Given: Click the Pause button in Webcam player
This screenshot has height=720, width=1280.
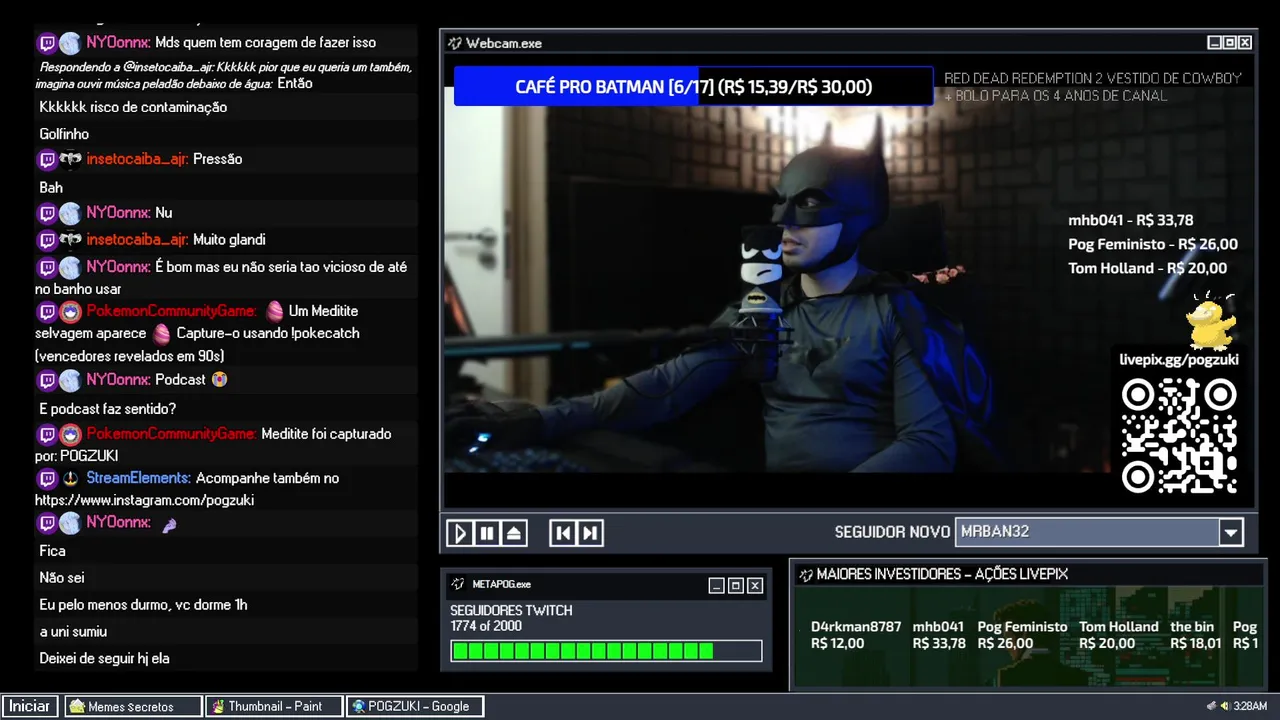Looking at the screenshot, I should tap(487, 533).
